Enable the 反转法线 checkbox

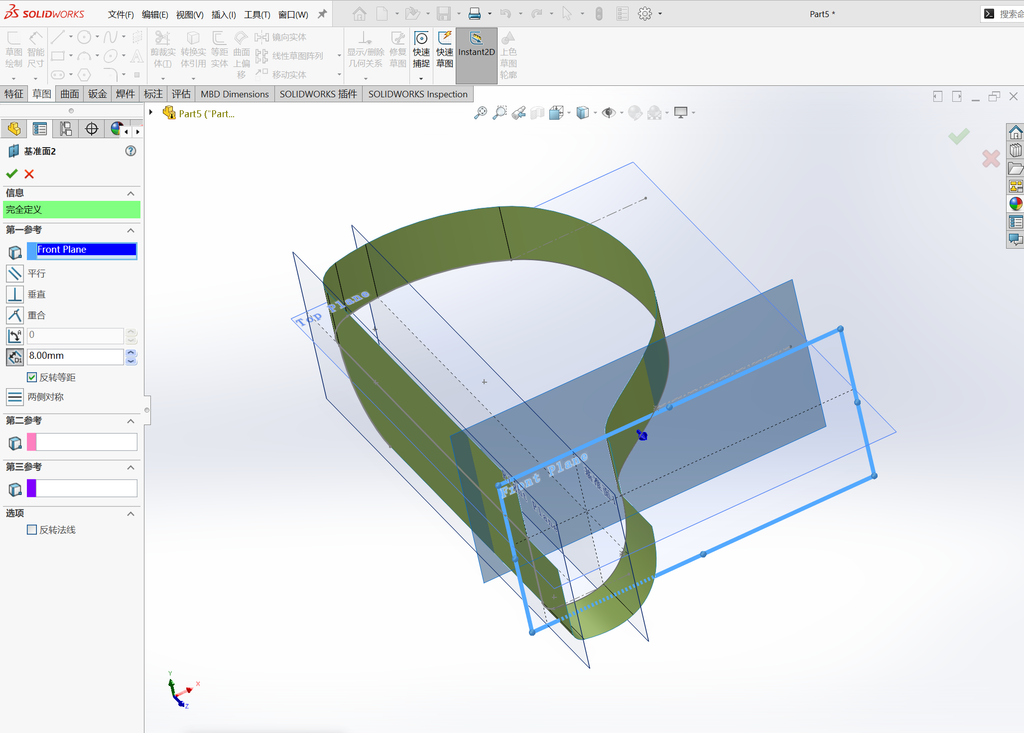[31, 530]
